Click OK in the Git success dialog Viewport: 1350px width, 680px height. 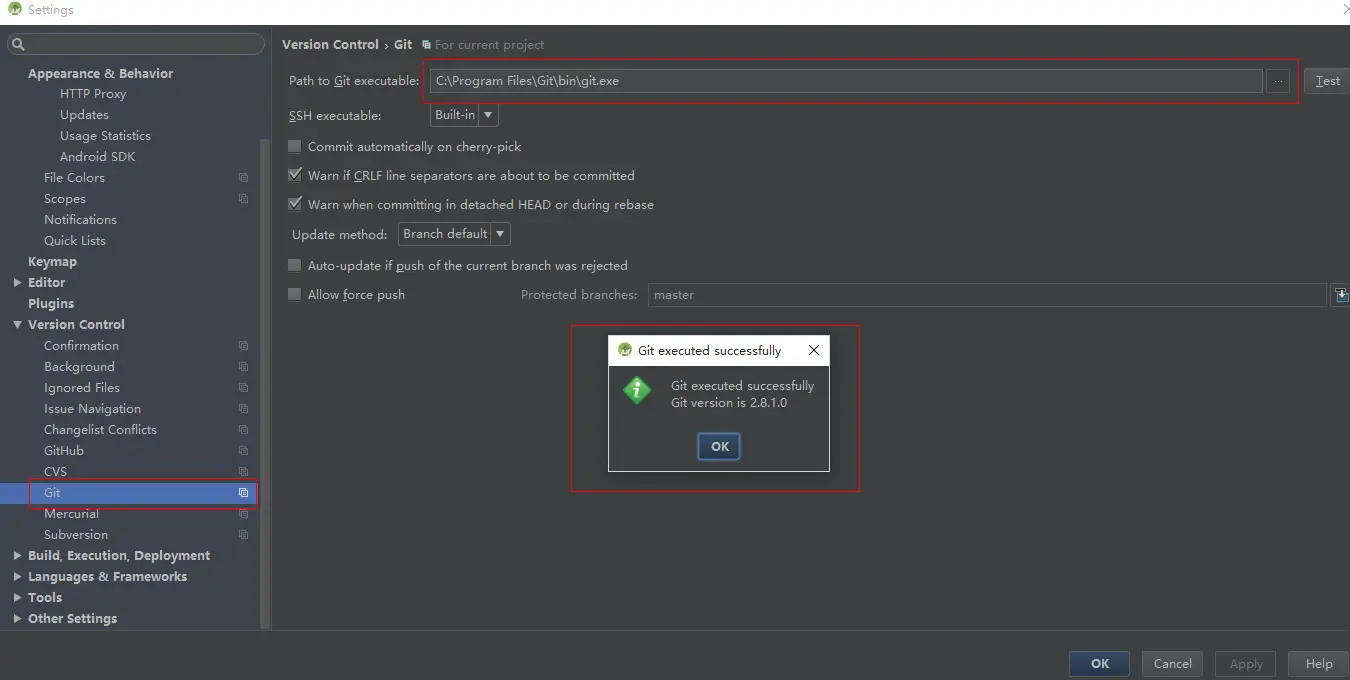719,447
